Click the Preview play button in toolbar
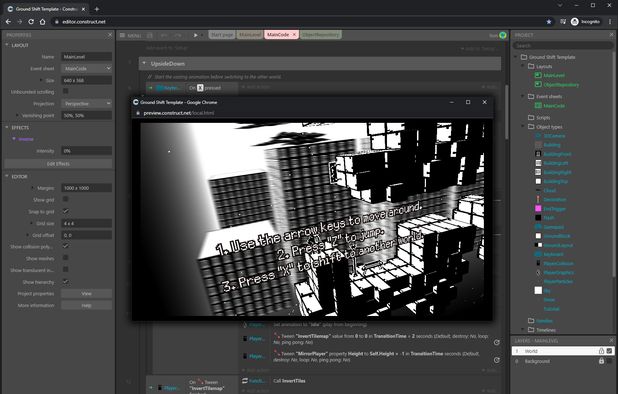 (195, 35)
